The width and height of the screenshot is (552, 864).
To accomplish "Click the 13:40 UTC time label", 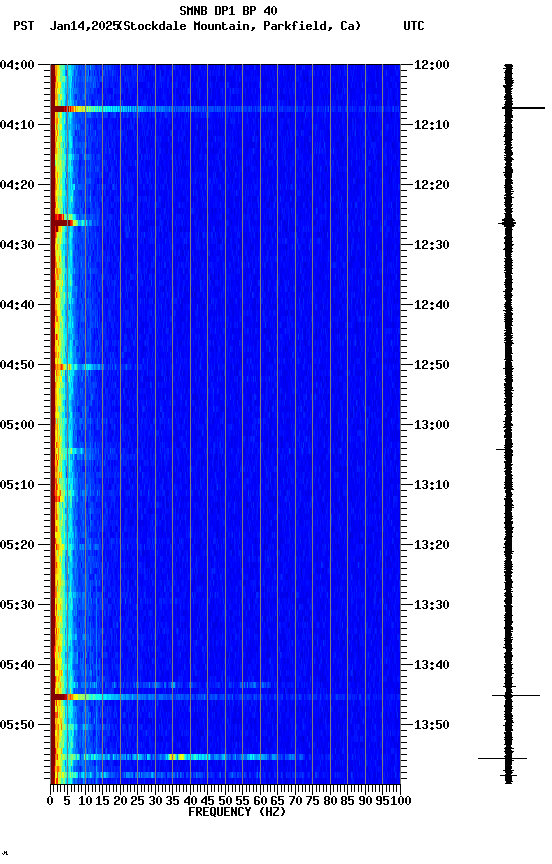I will tap(432, 665).
